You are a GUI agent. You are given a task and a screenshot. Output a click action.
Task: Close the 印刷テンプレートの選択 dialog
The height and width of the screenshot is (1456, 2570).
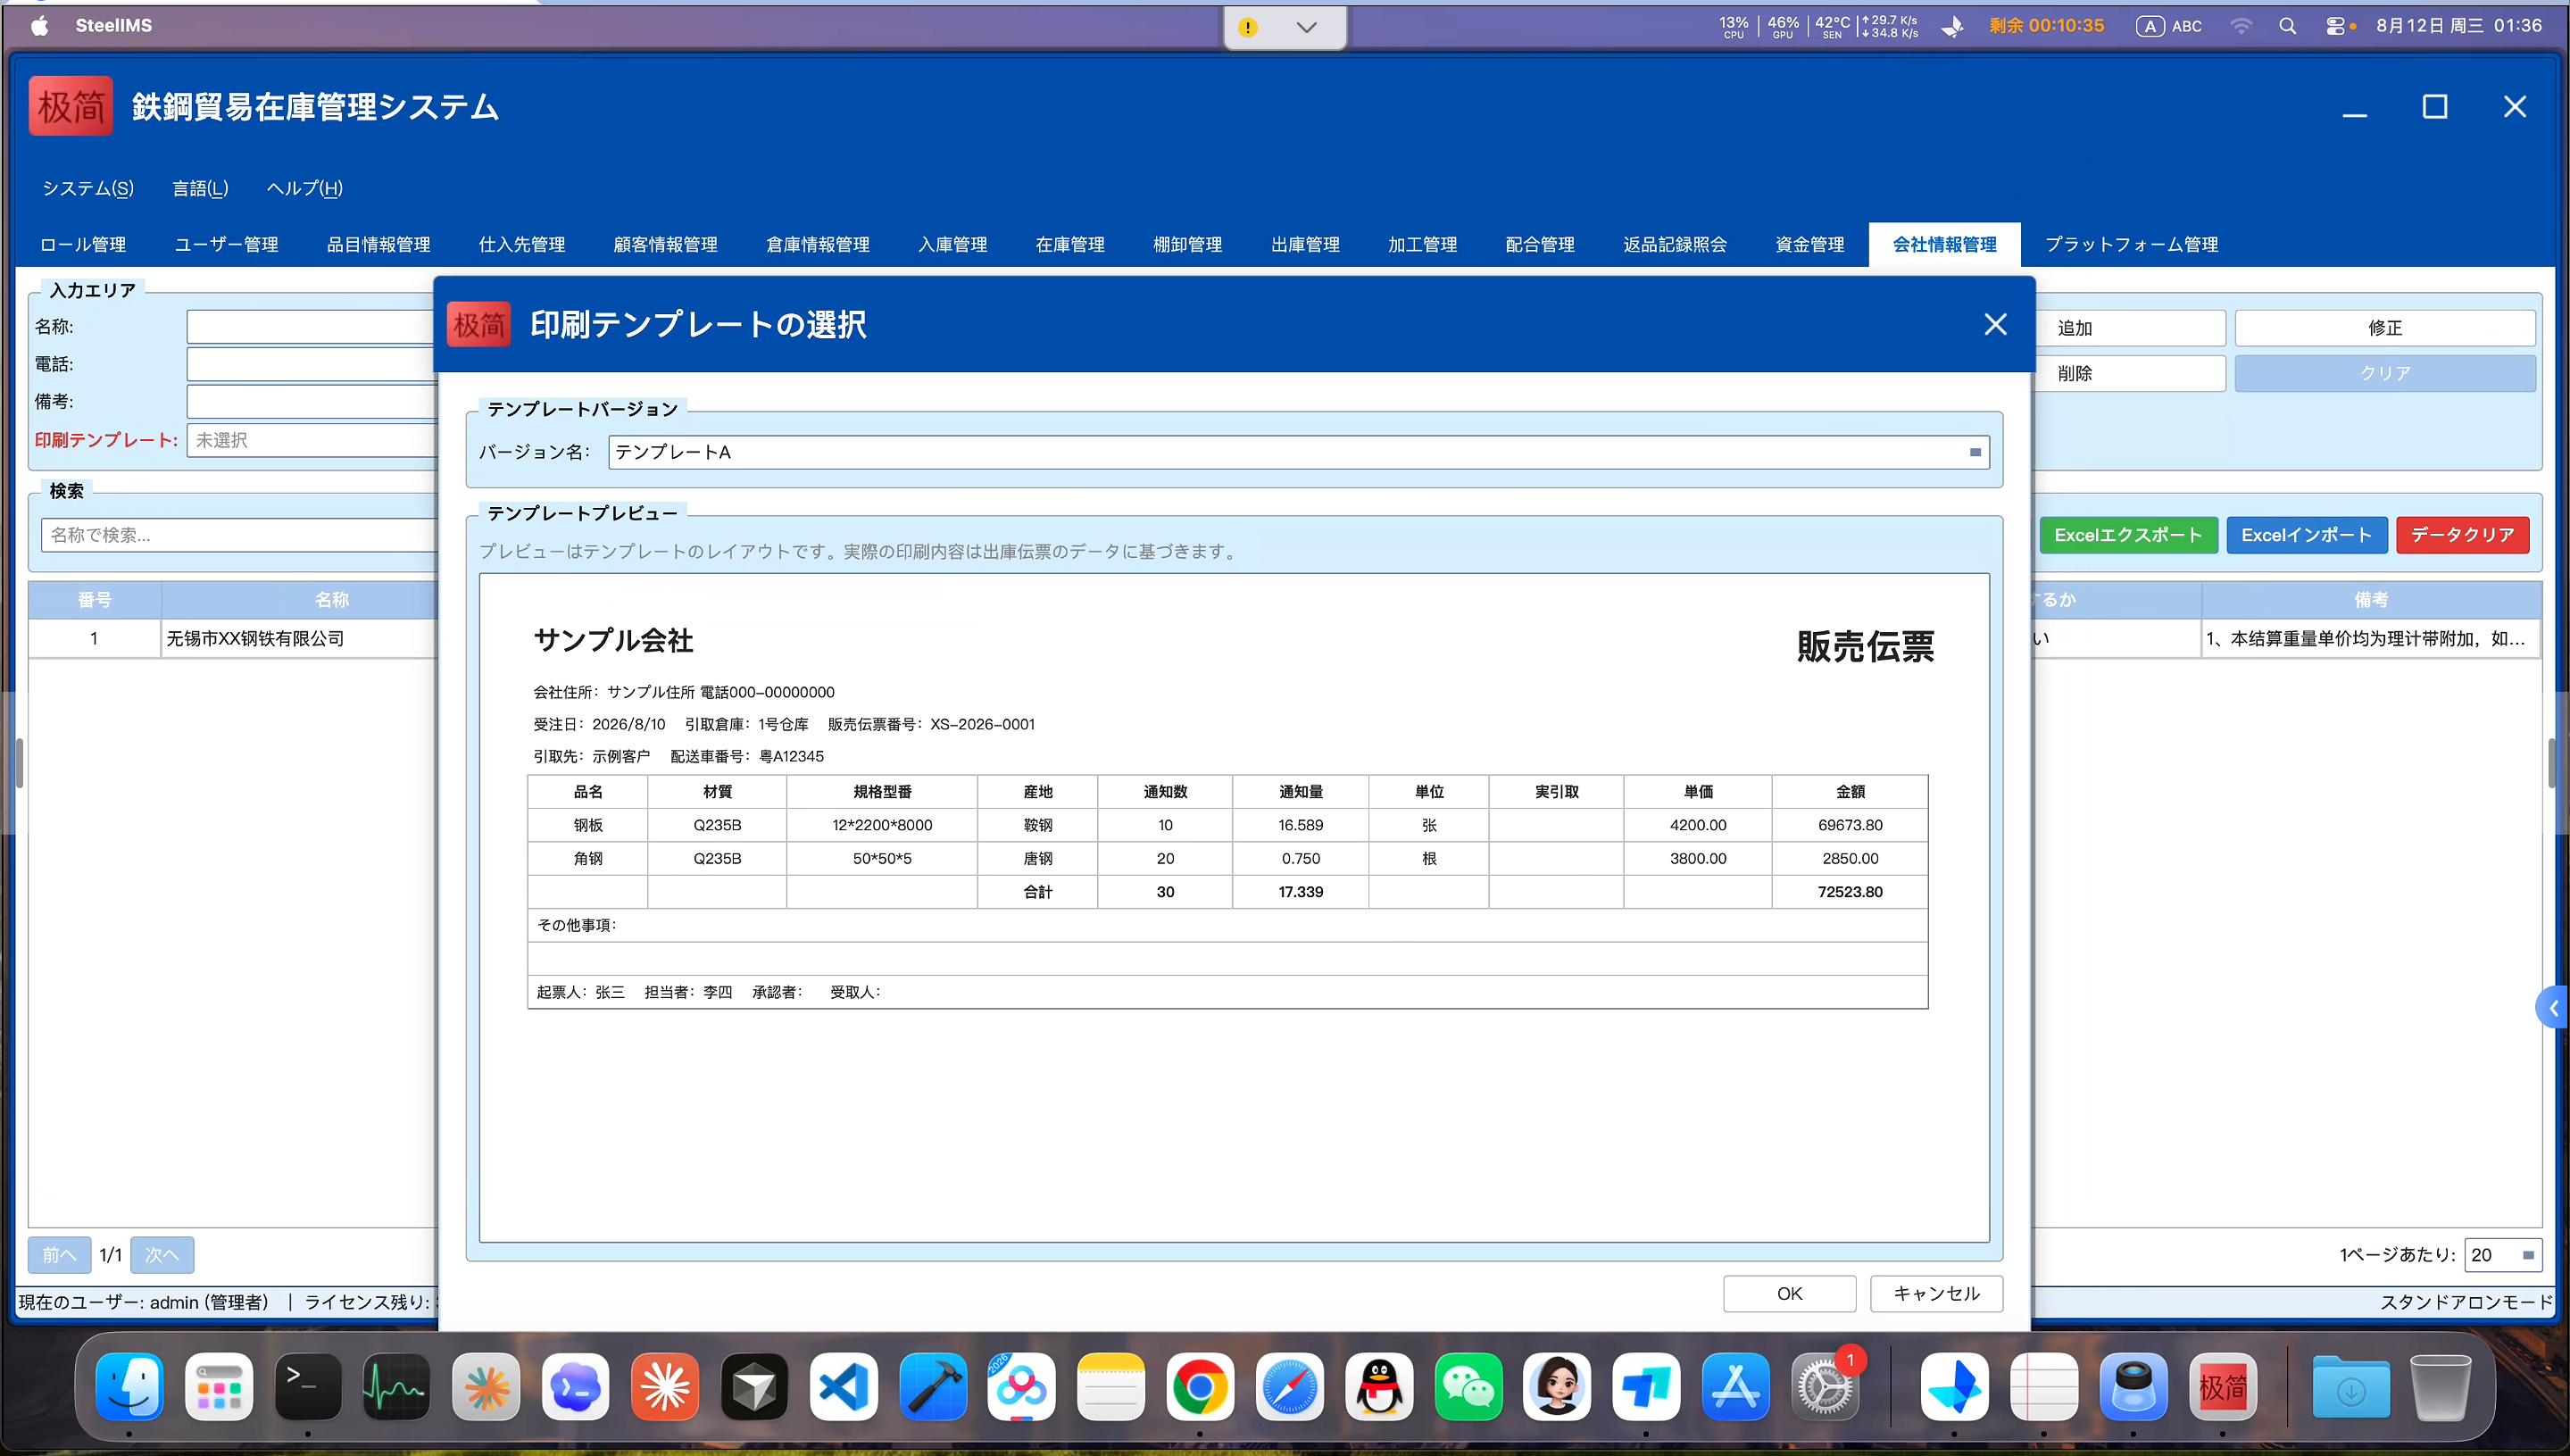pos(1995,324)
